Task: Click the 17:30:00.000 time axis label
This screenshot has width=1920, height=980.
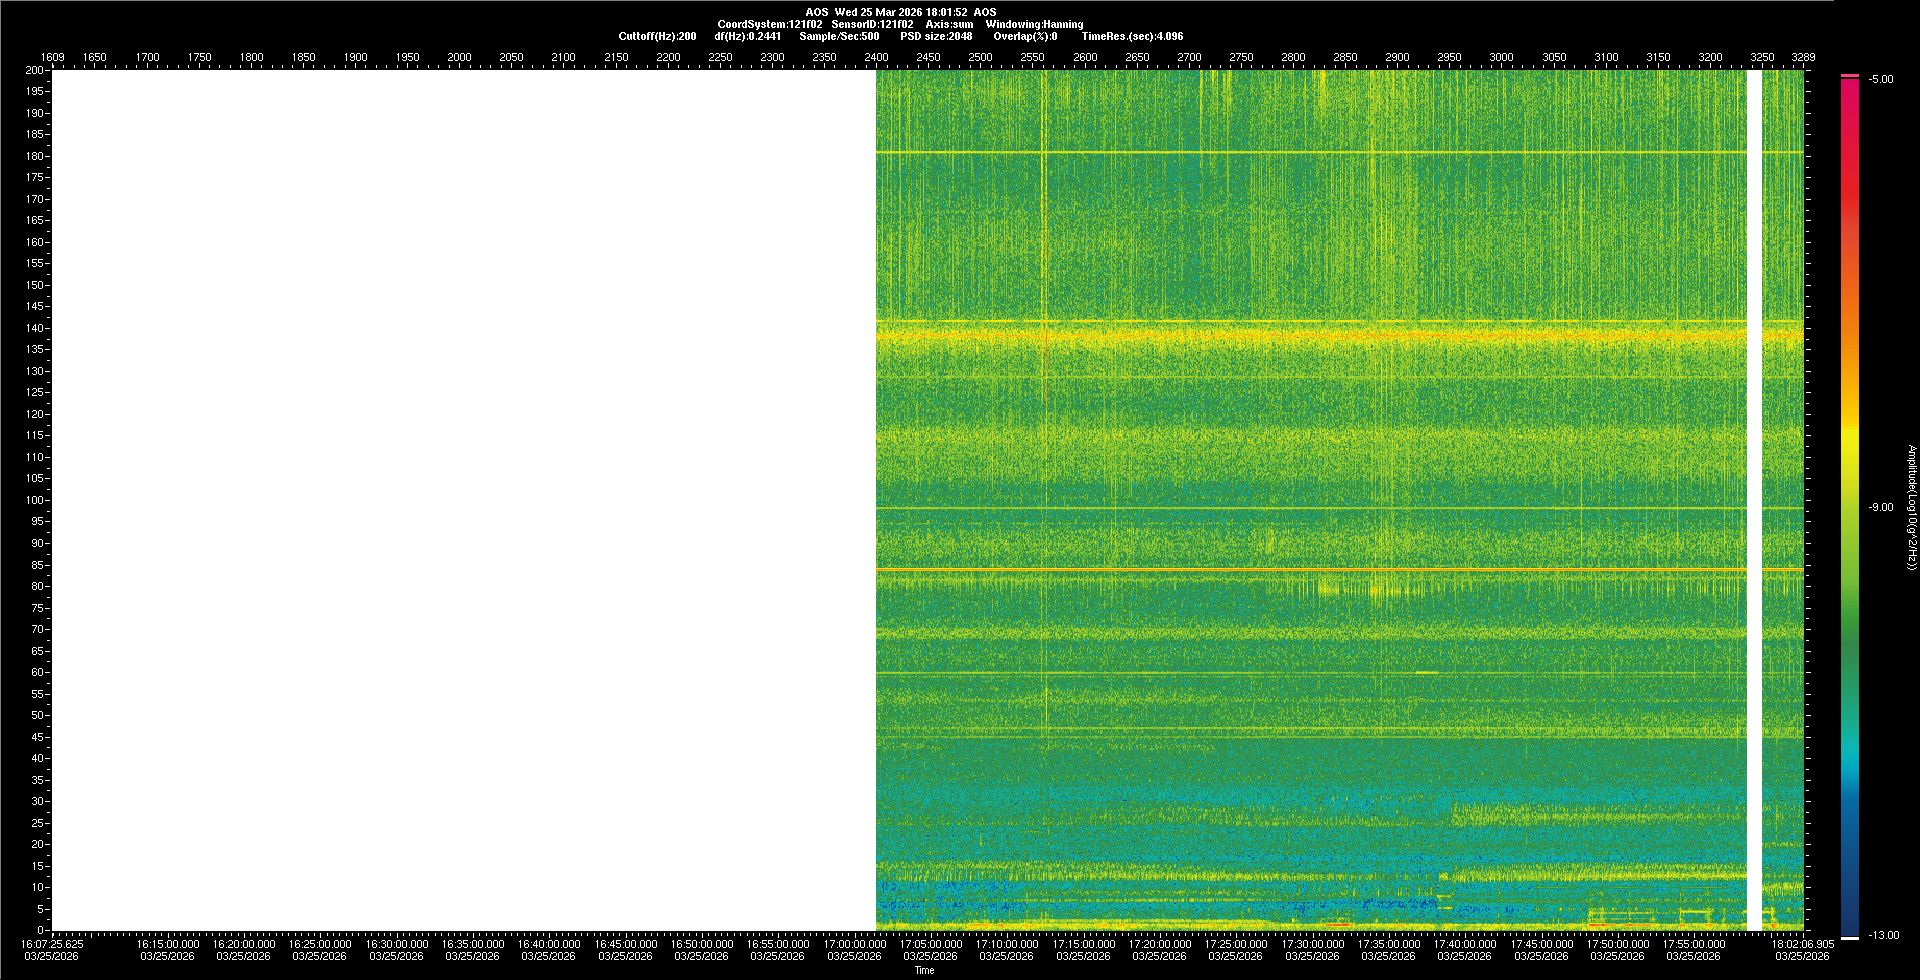Action: (x=1312, y=943)
